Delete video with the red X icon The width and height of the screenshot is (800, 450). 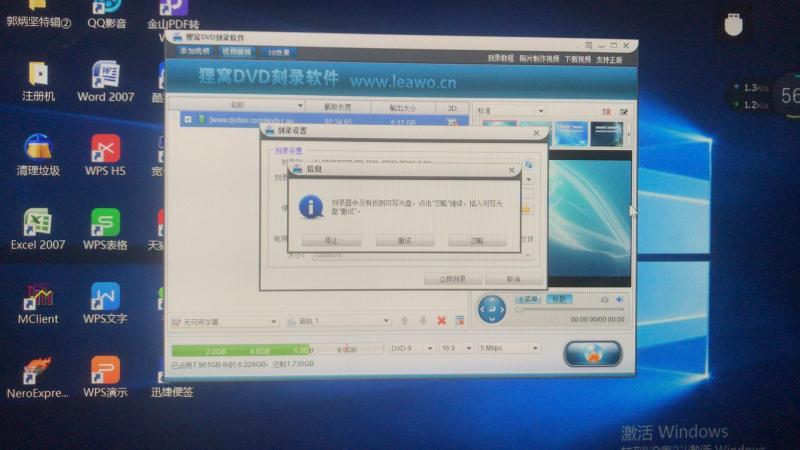[441, 320]
